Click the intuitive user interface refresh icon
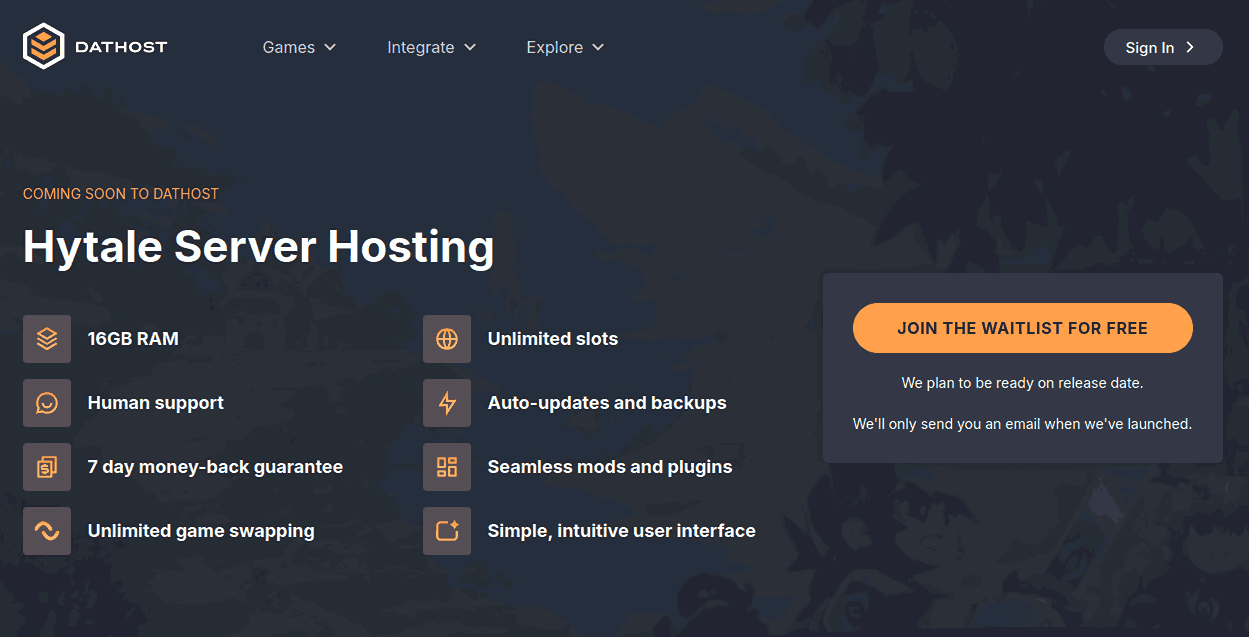1249x637 pixels. (446, 531)
